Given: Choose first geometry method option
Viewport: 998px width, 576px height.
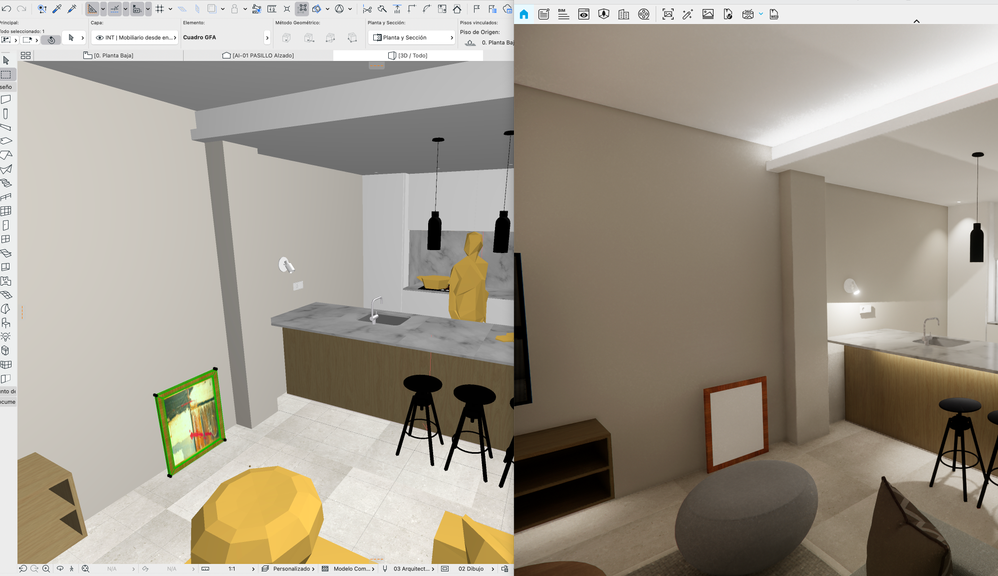Looking at the screenshot, I should point(287,38).
